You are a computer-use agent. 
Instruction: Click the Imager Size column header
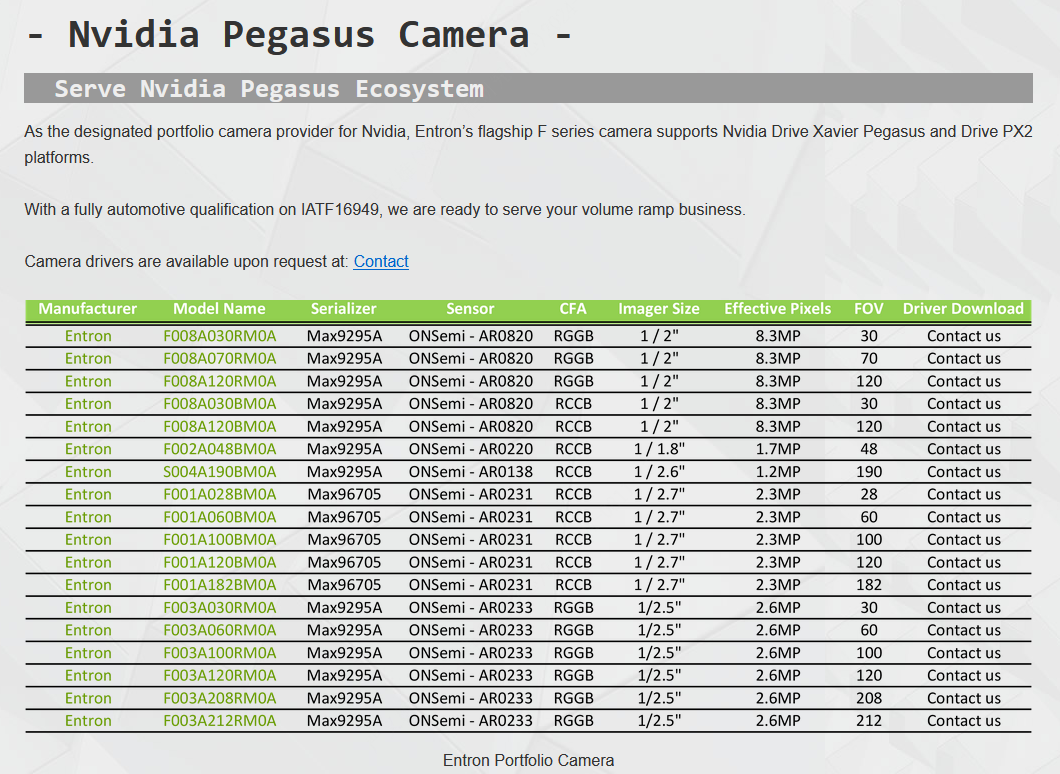pyautogui.click(x=659, y=309)
